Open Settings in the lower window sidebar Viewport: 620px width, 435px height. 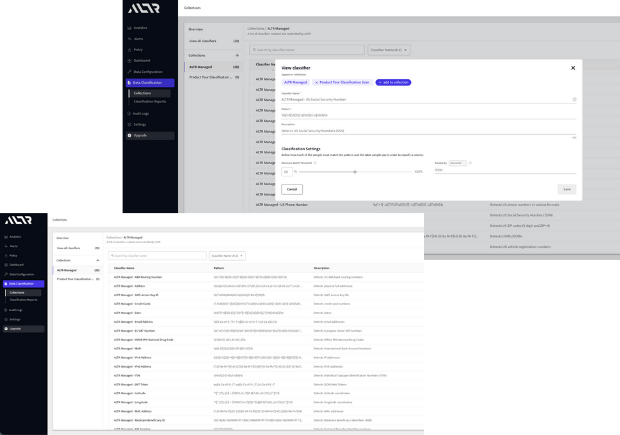pyautogui.click(x=15, y=319)
